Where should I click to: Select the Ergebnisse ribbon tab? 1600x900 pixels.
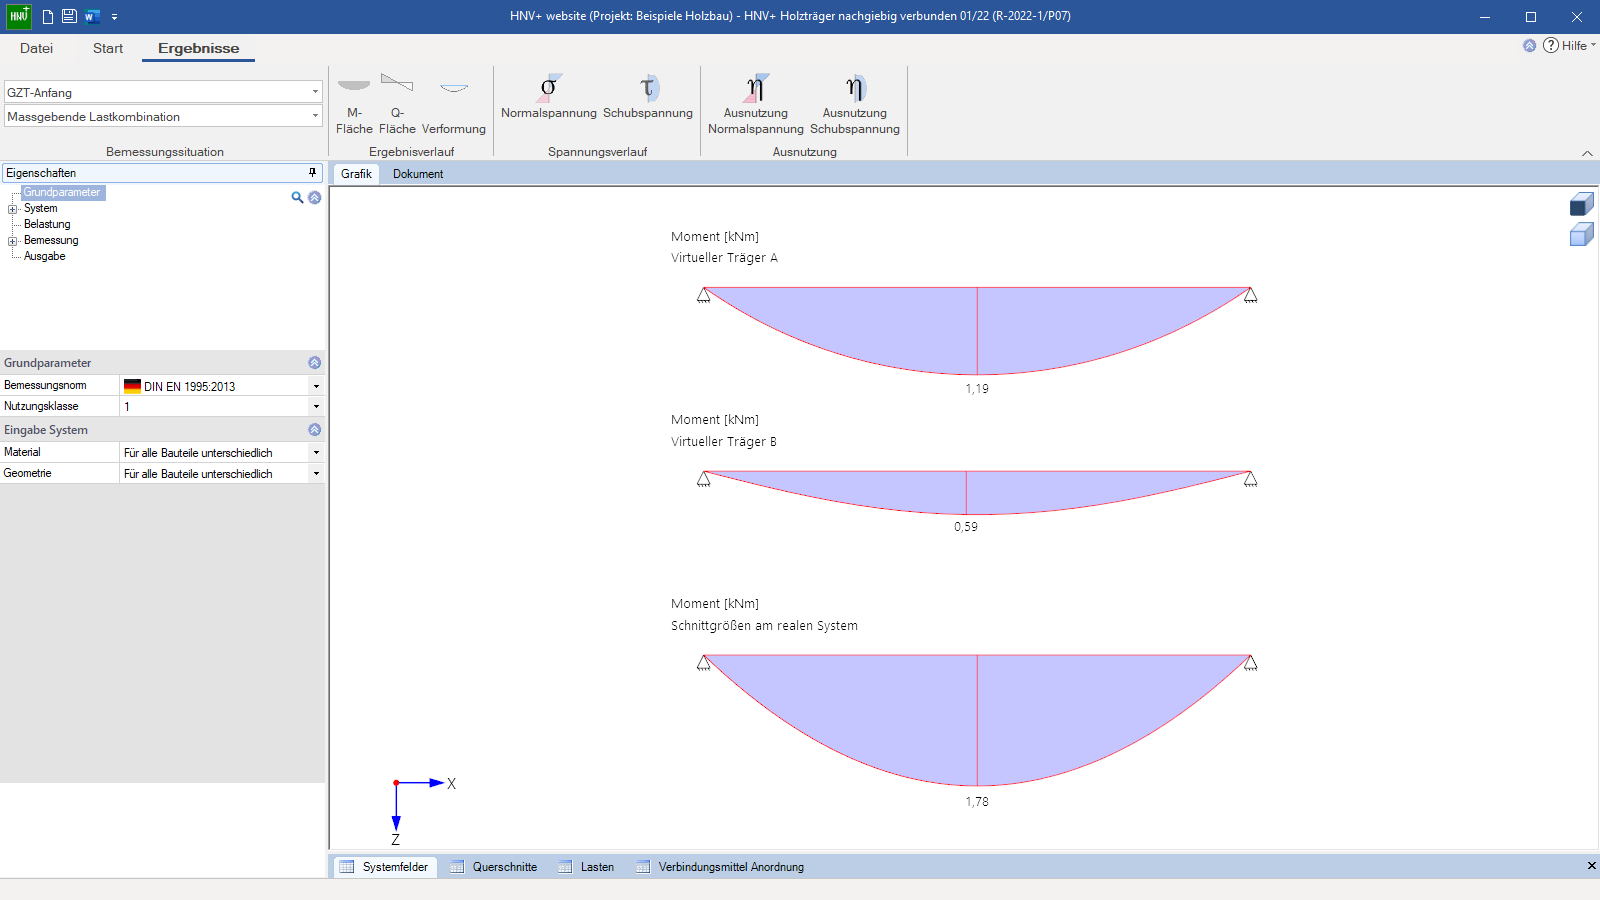point(198,48)
